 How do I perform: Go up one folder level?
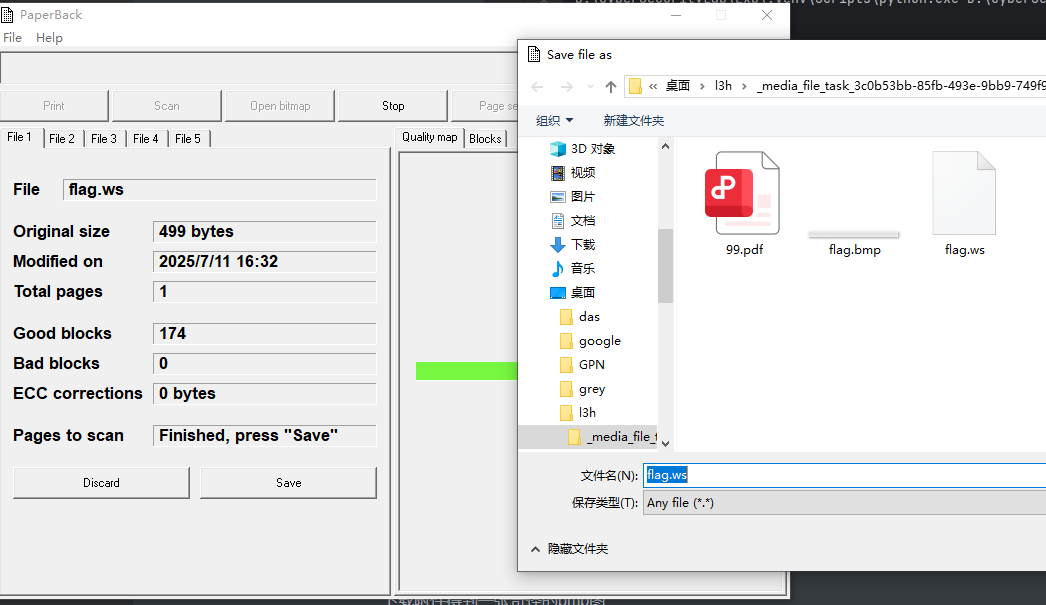(610, 87)
